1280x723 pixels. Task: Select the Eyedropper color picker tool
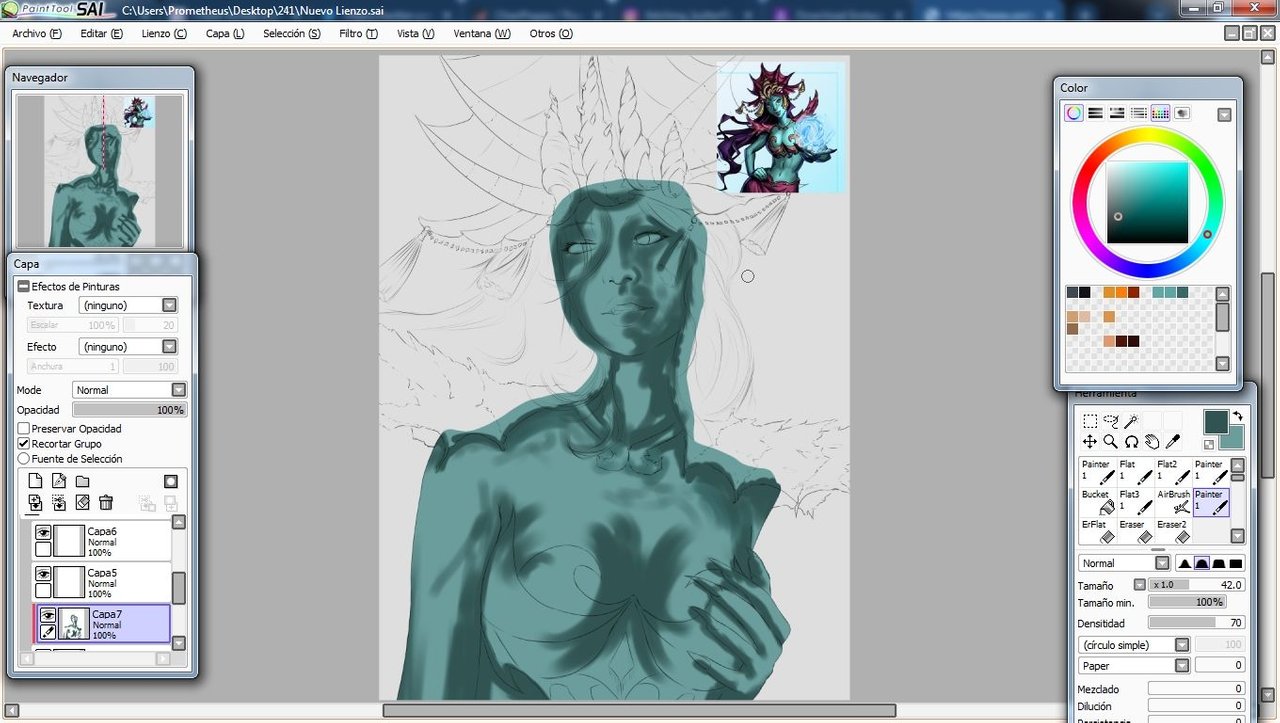[x=1173, y=441]
